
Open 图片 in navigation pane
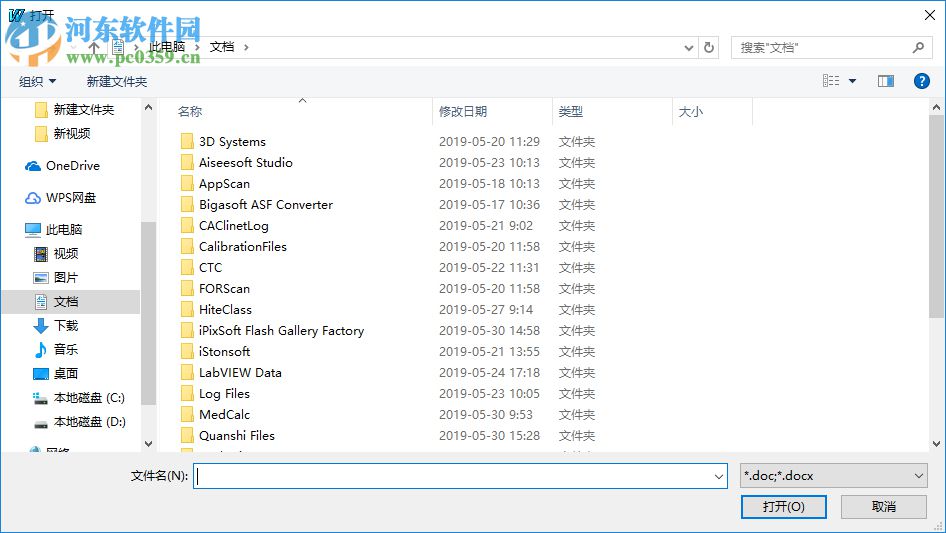56,278
